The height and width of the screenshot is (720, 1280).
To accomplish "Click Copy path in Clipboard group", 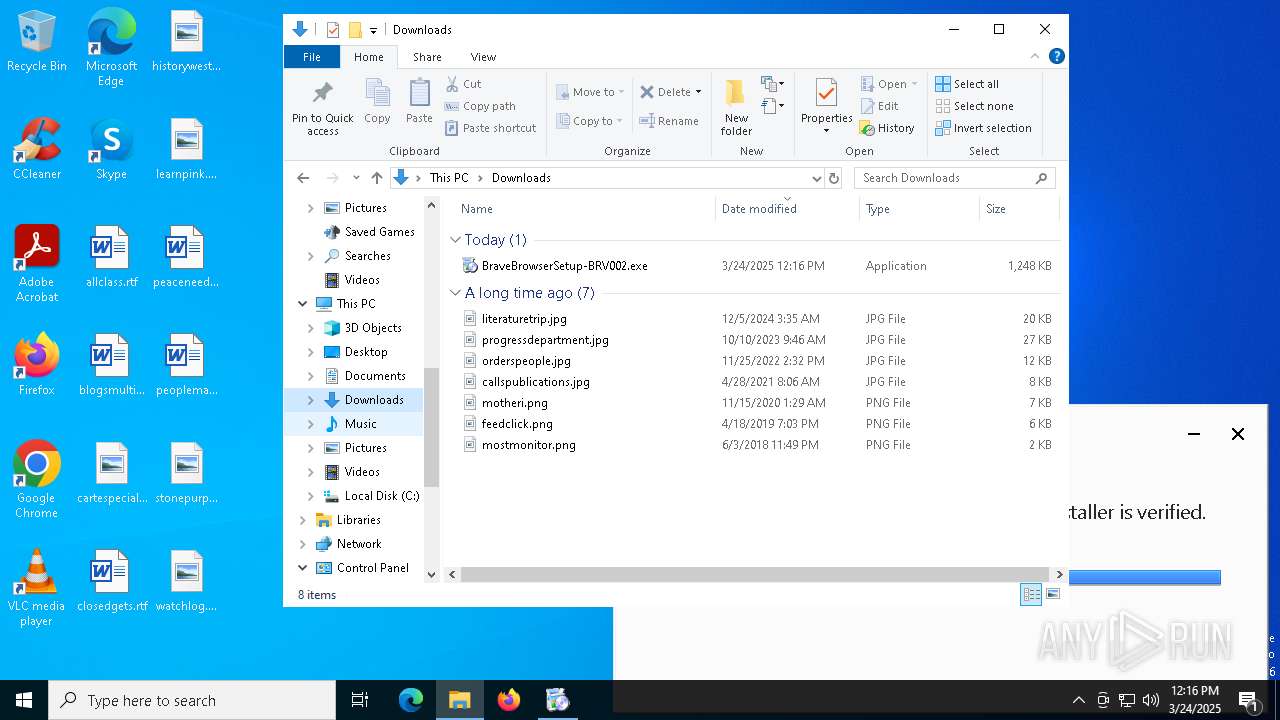I will tap(480, 106).
